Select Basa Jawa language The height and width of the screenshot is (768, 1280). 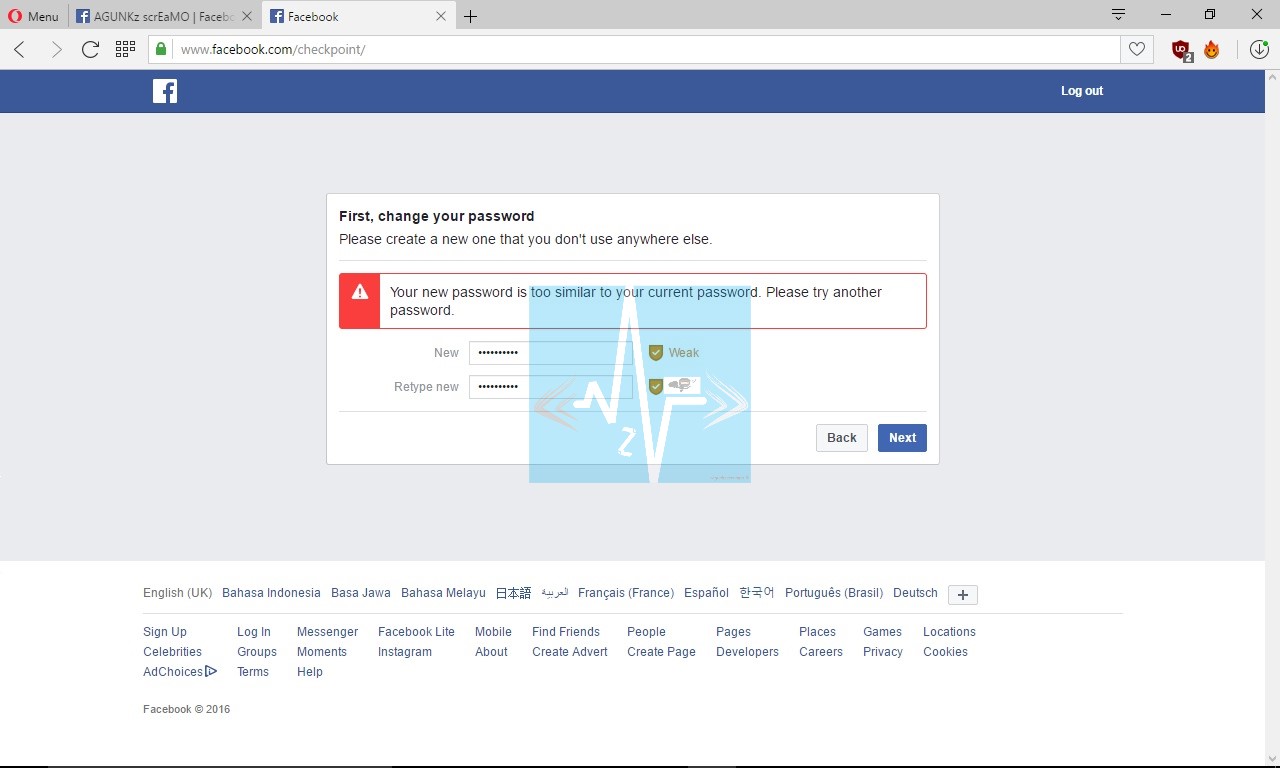(361, 593)
